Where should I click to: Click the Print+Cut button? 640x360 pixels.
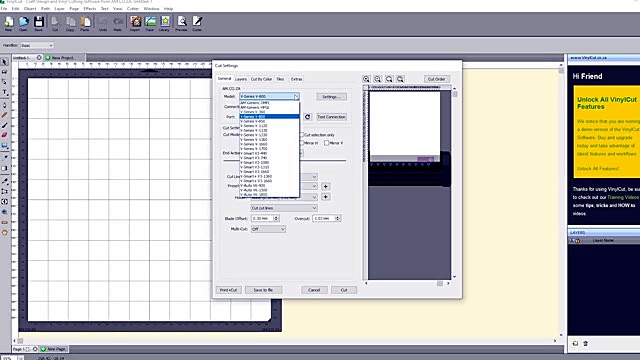(x=229, y=290)
